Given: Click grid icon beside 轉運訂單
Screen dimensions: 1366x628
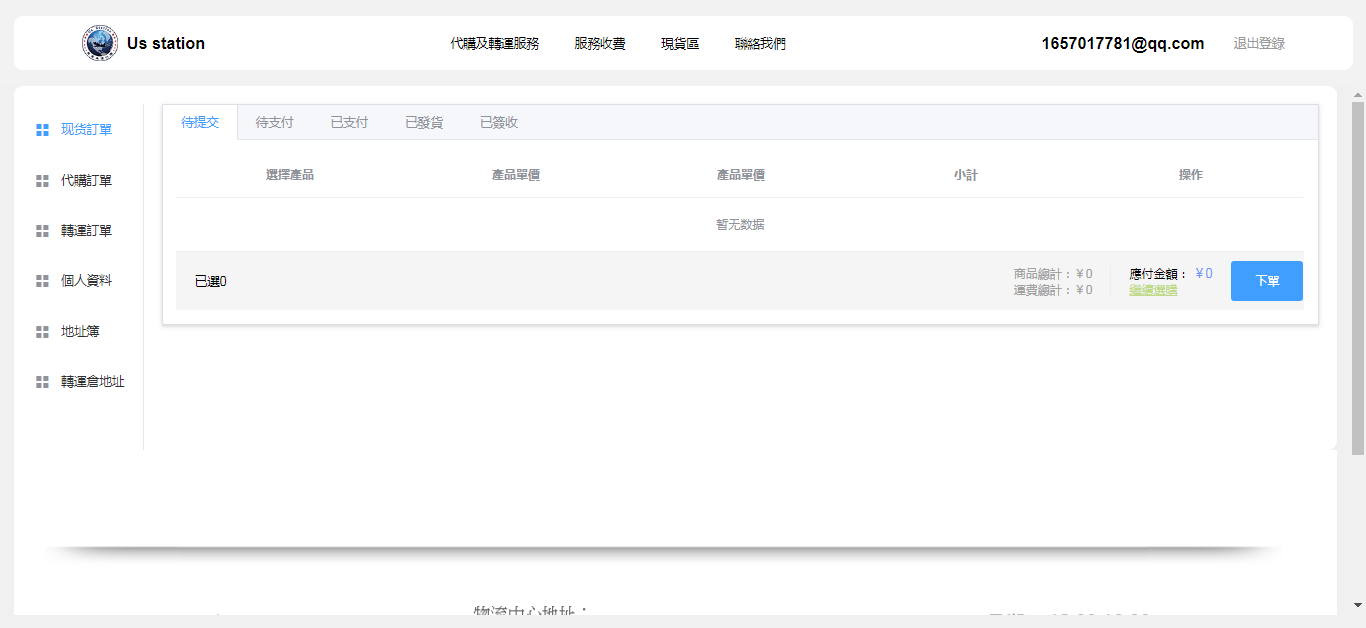Looking at the screenshot, I should (42, 231).
